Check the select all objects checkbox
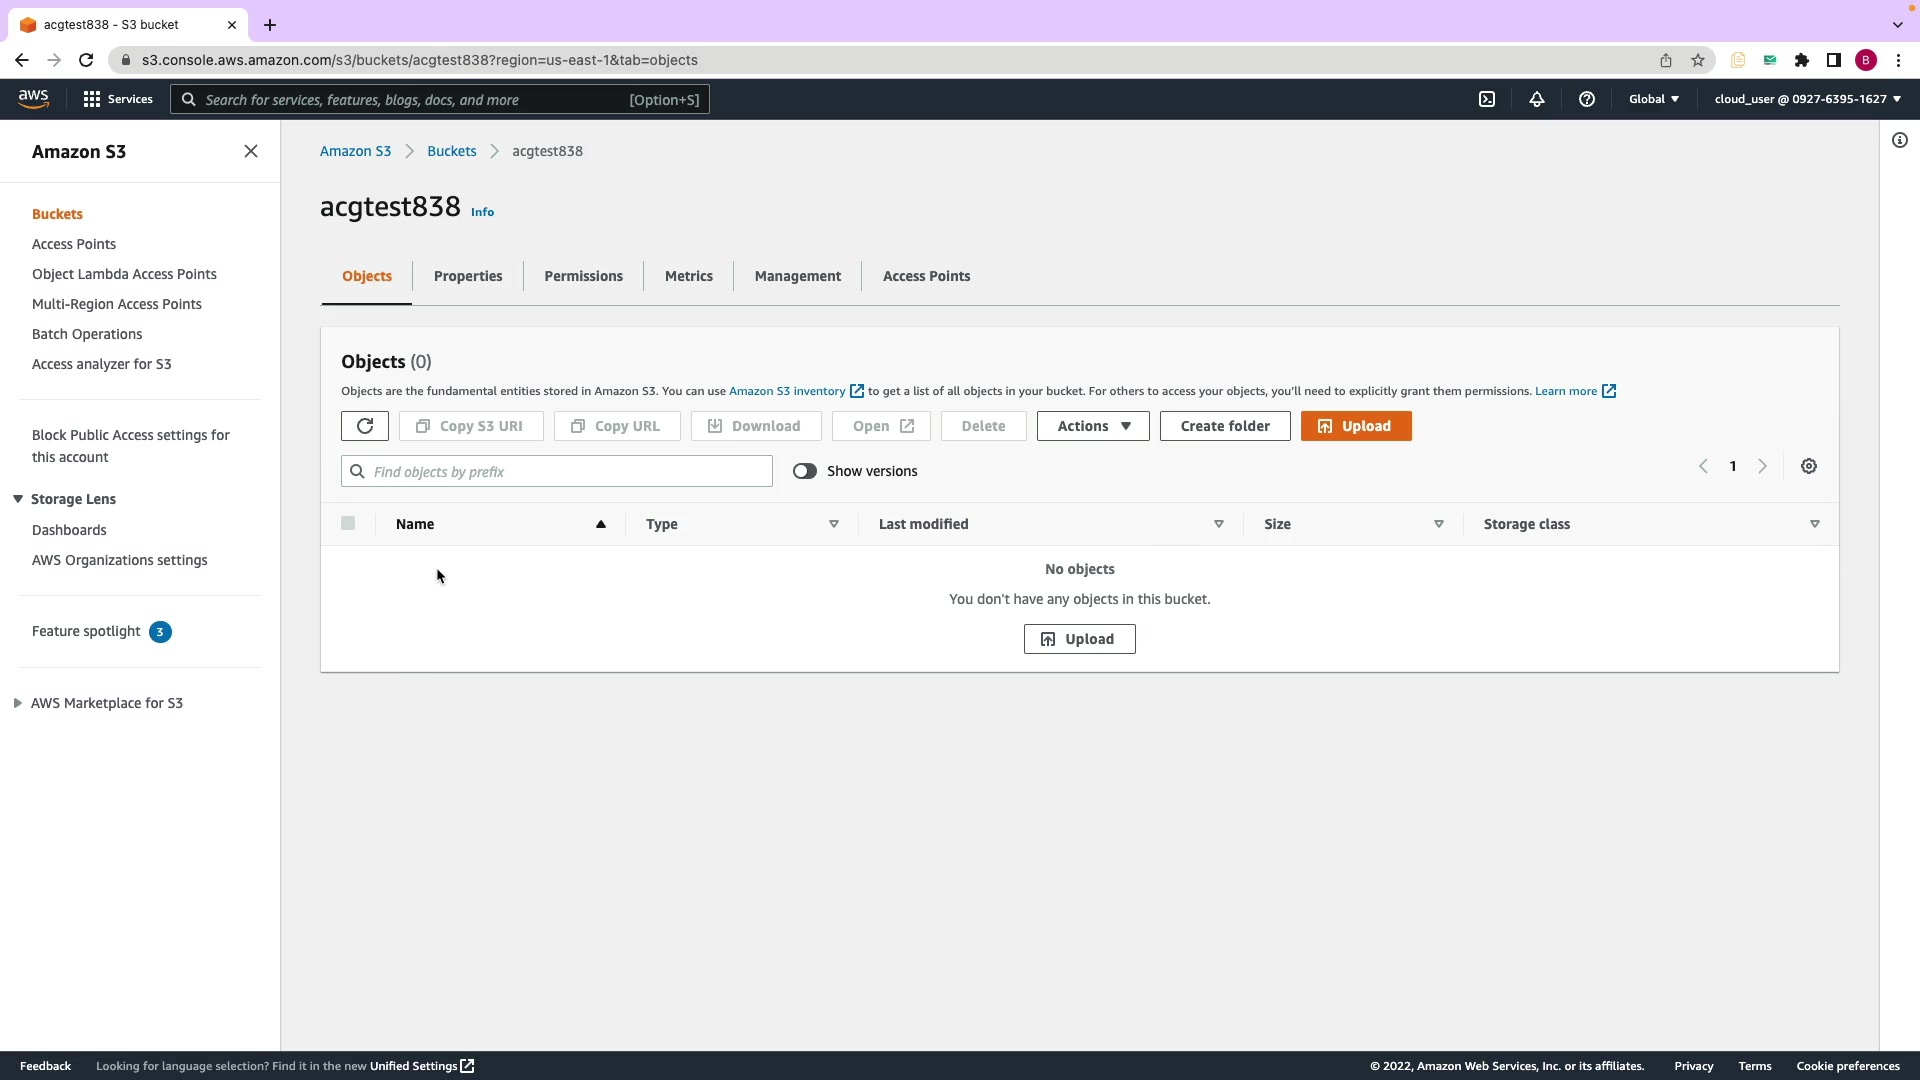Image resolution: width=1920 pixels, height=1080 pixels. 348,523
